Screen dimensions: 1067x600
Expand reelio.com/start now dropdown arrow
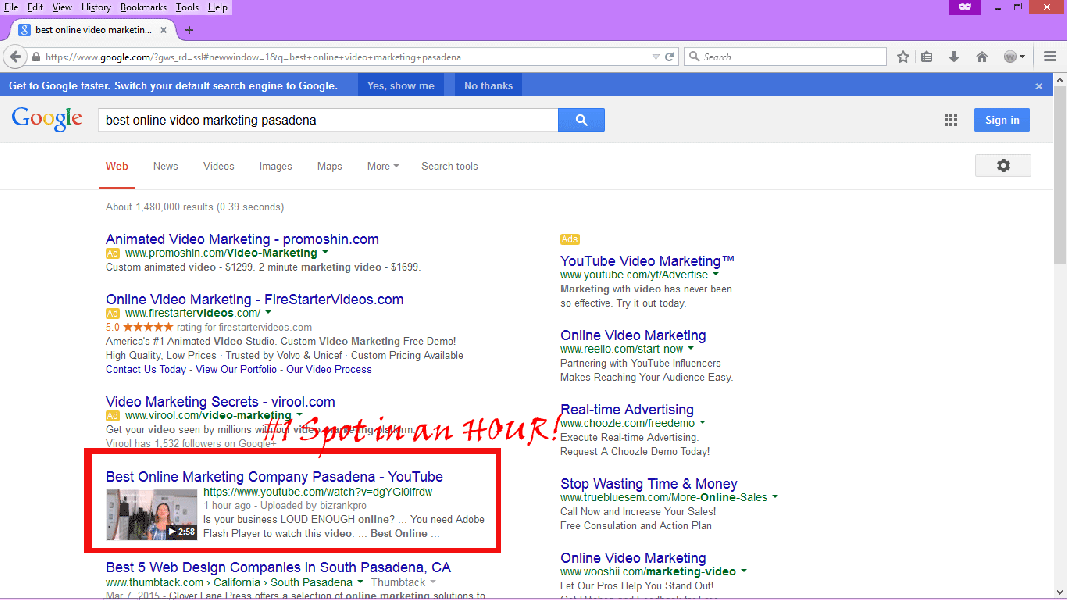tap(691, 349)
